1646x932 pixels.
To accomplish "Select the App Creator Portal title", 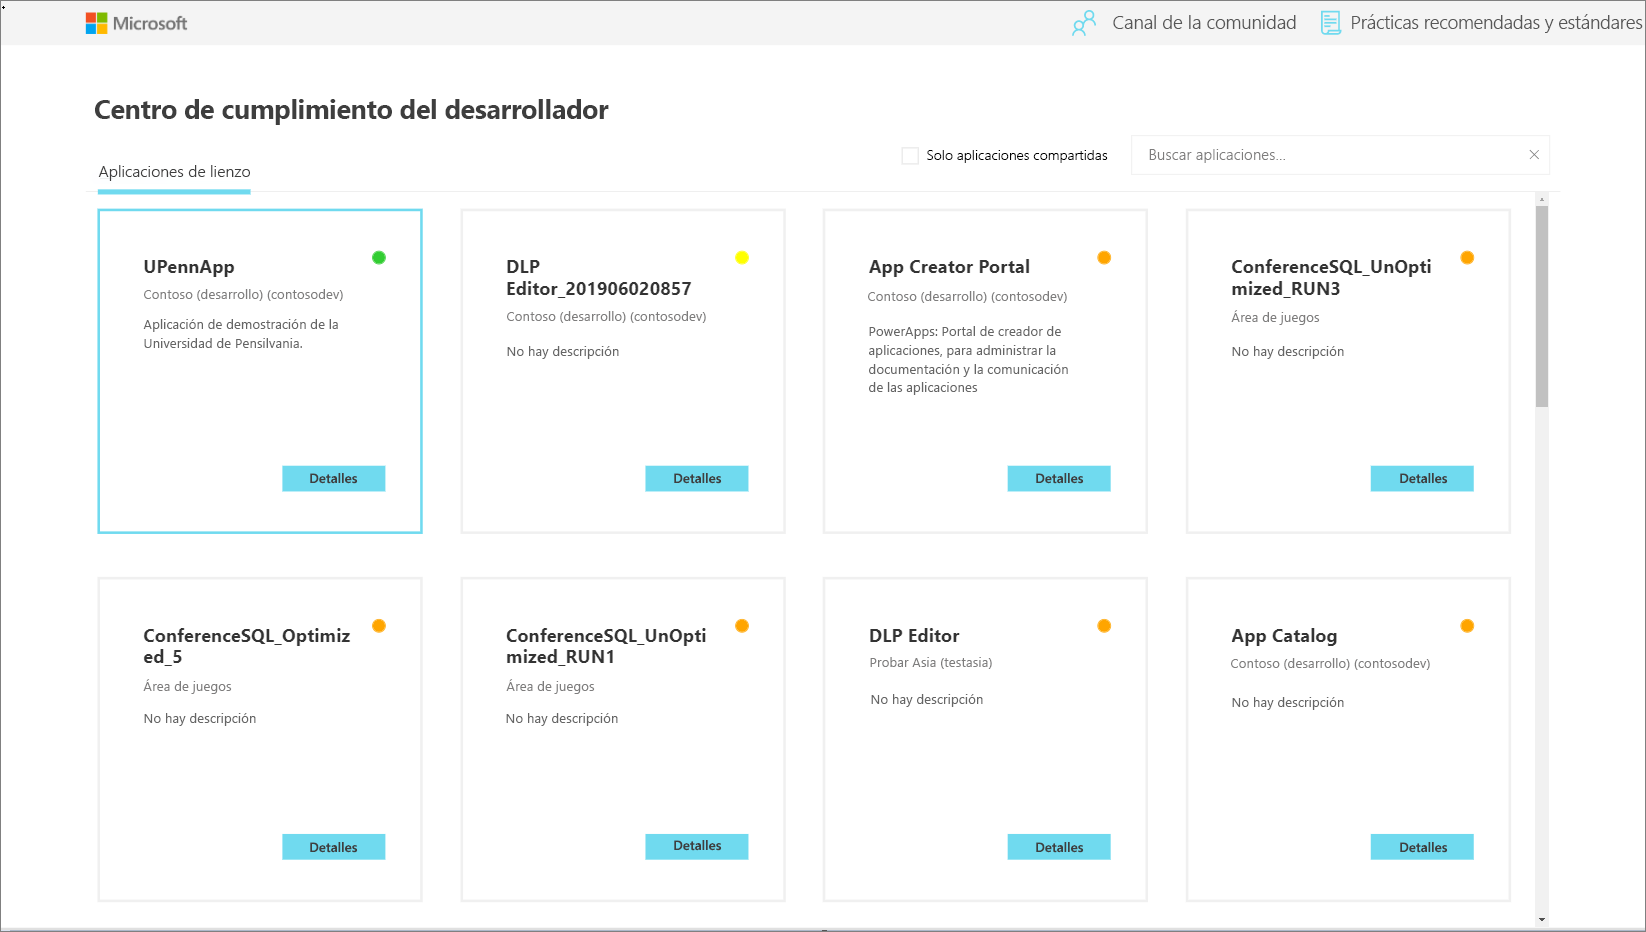I will (x=949, y=267).
